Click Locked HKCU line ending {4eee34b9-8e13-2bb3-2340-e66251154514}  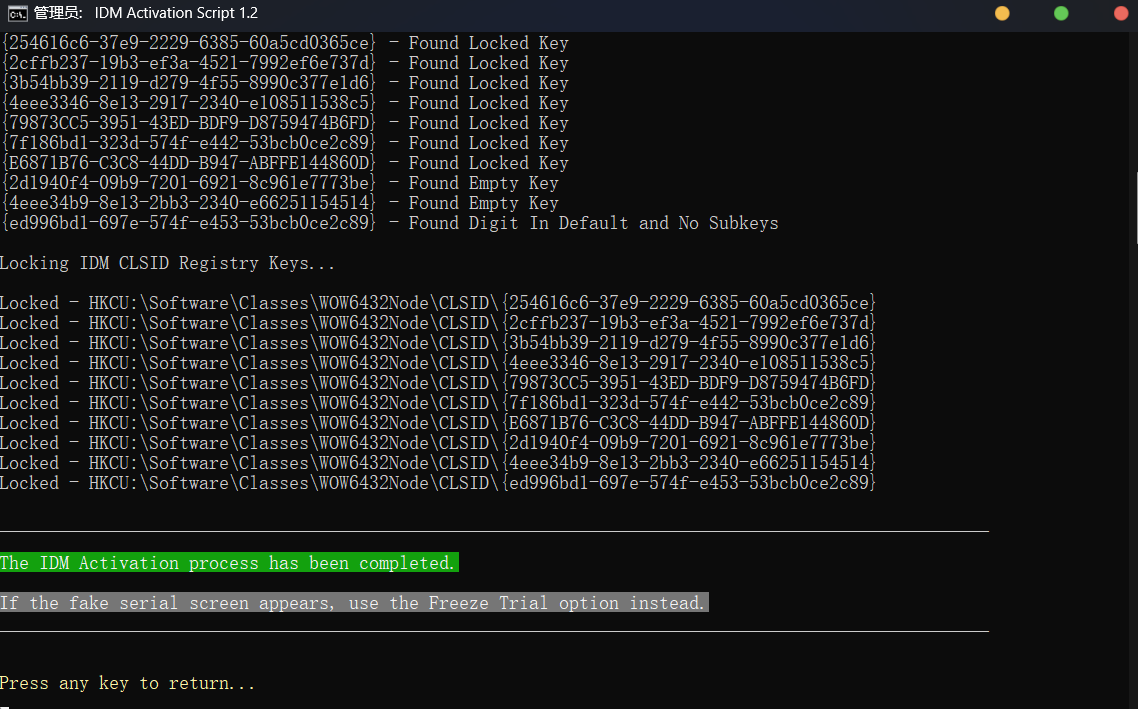point(438,462)
